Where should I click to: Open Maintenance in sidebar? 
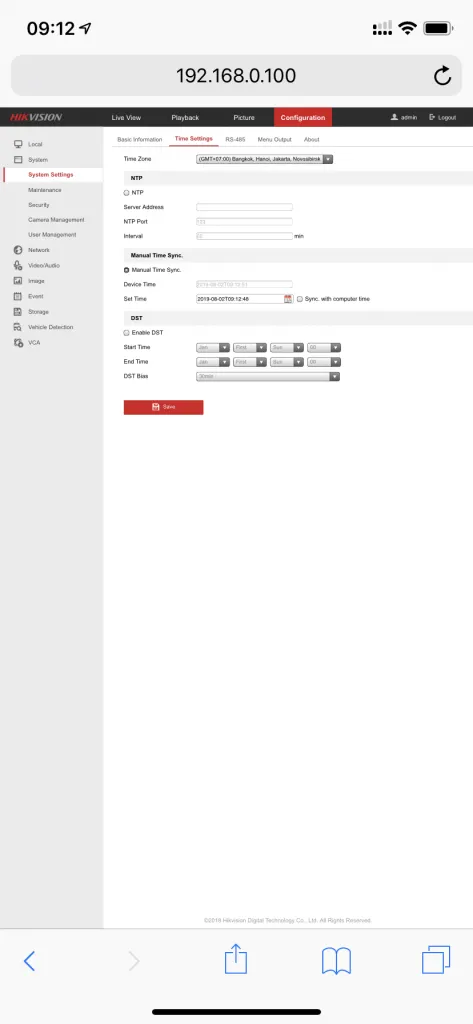click(44, 190)
